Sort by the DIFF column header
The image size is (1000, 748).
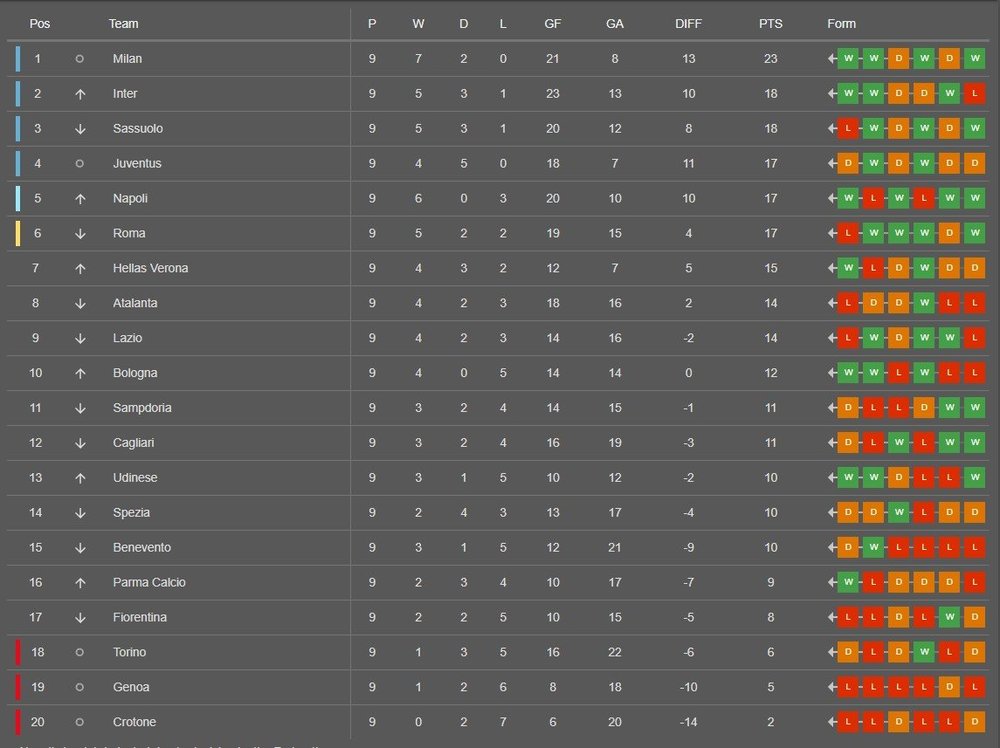coord(688,24)
